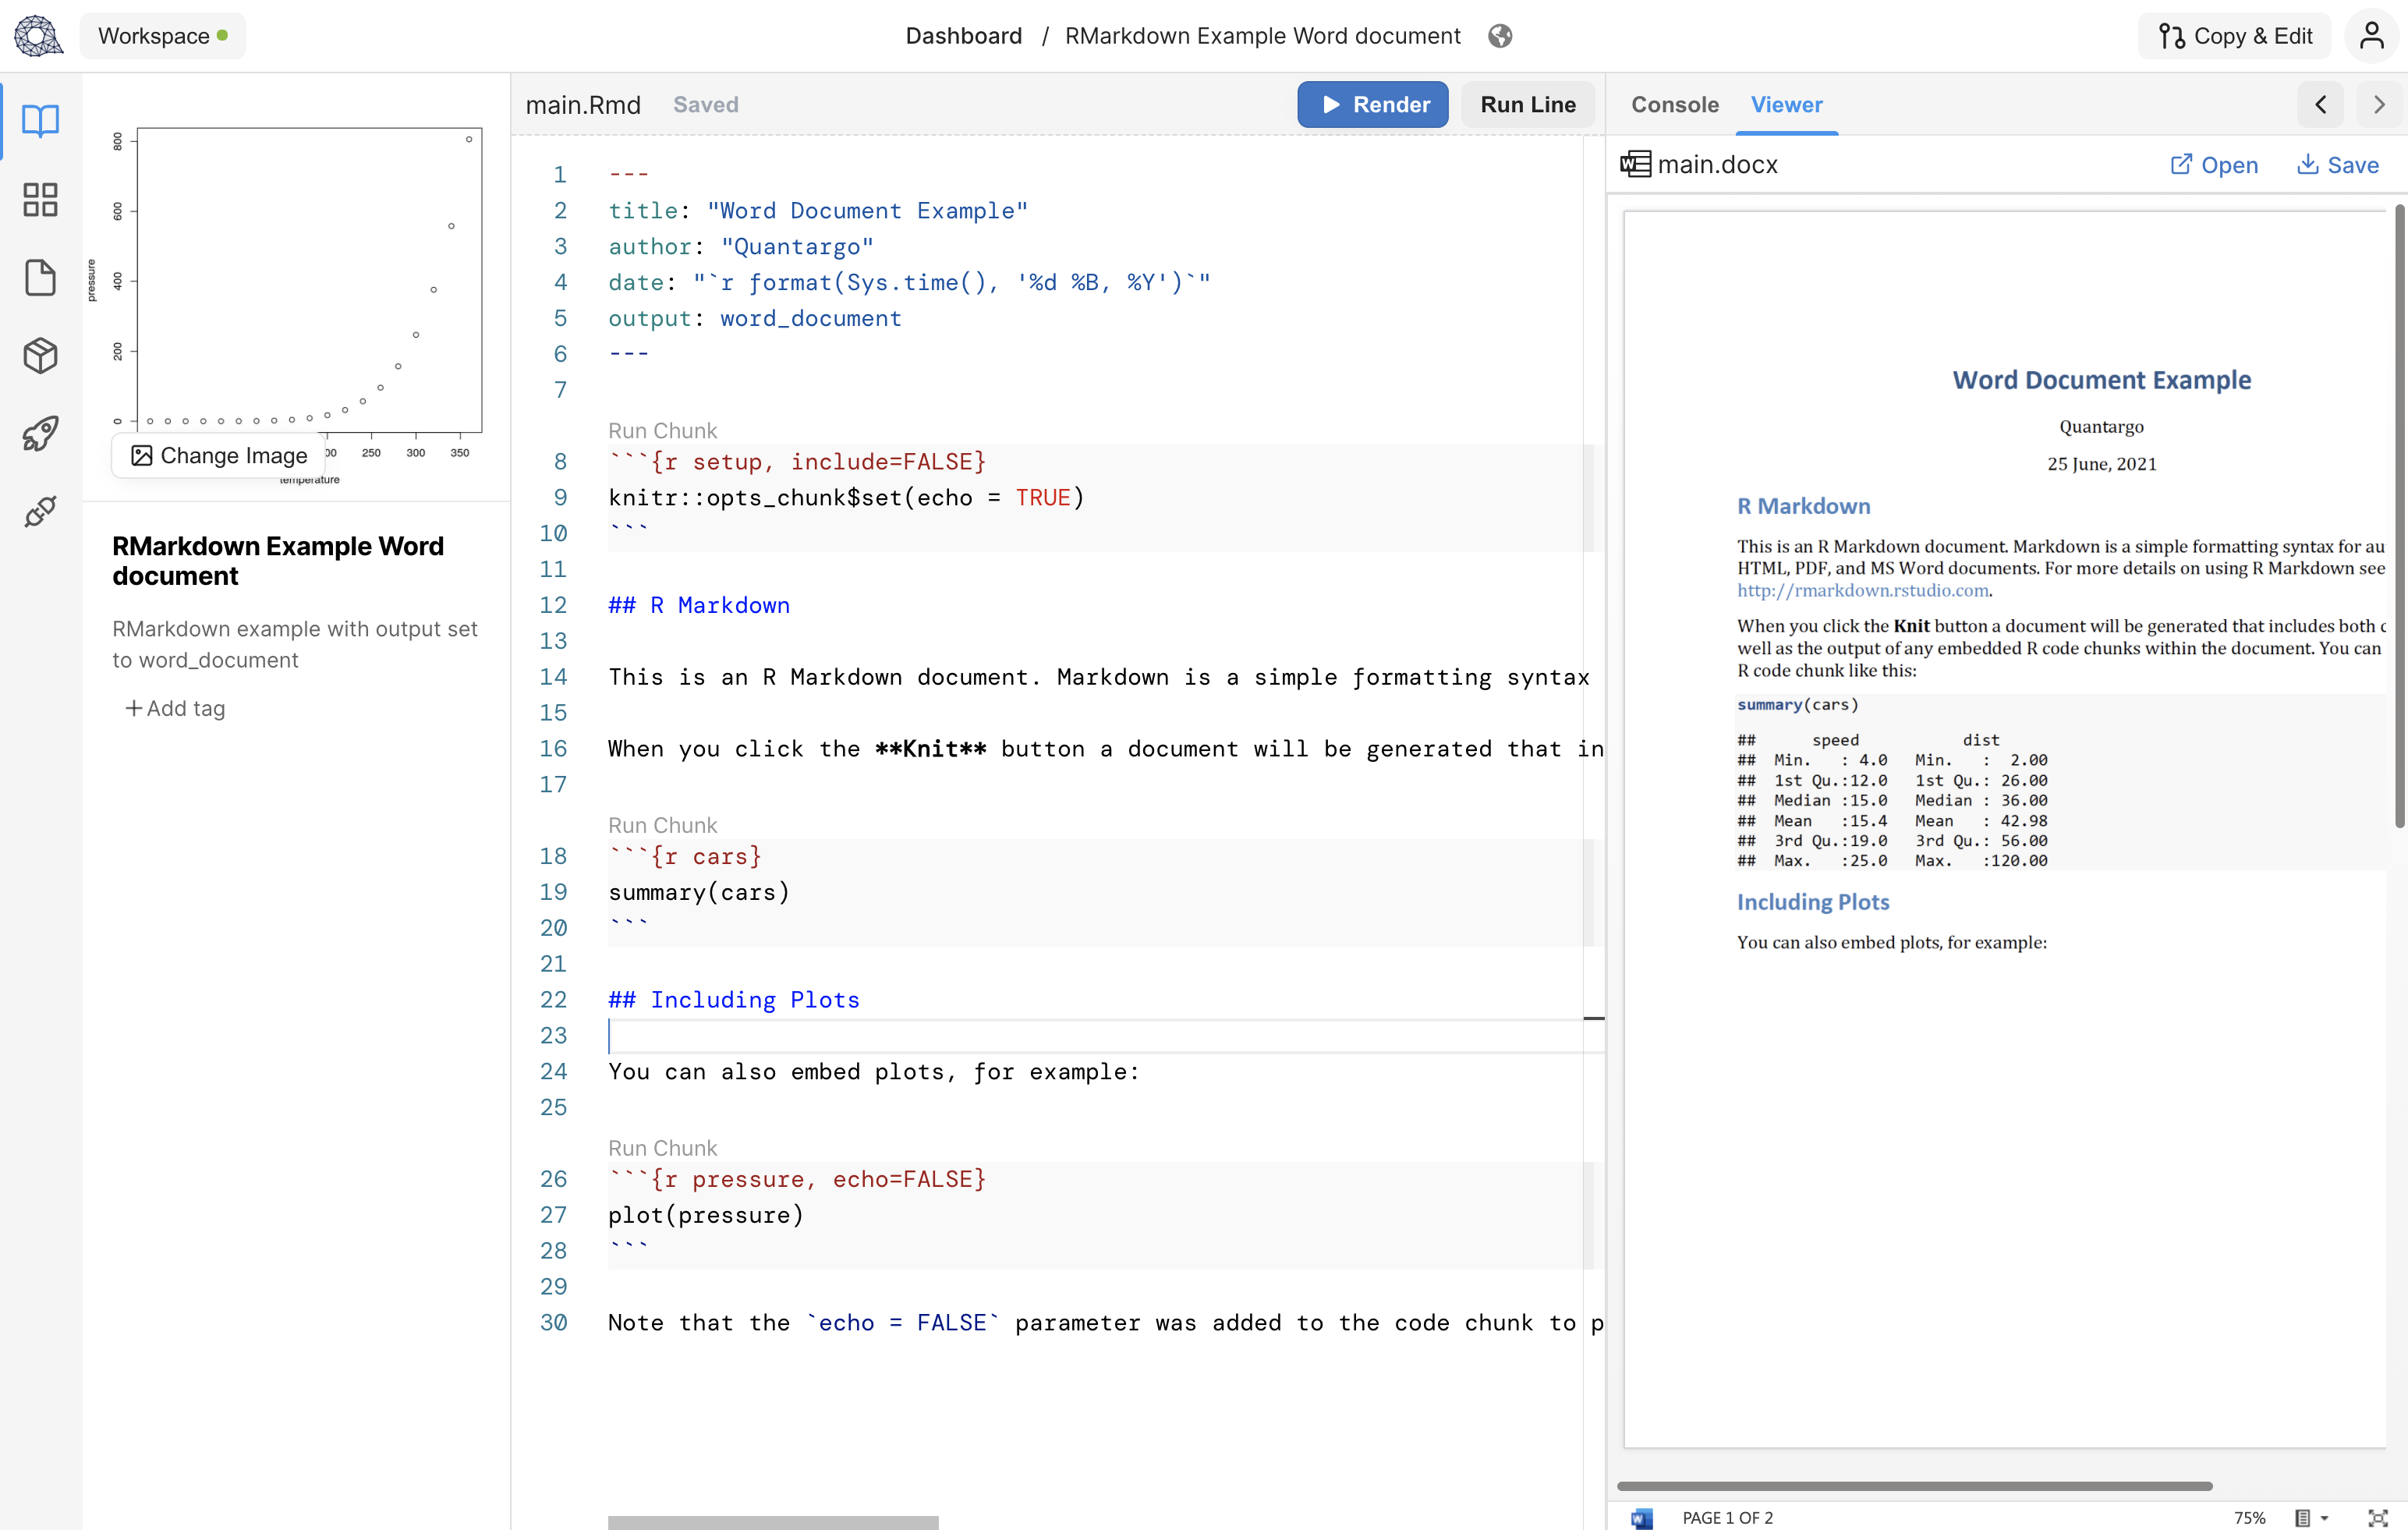Click Run Chunk above the setup chunk
Screen dimensions: 2408x1530
pos(662,431)
